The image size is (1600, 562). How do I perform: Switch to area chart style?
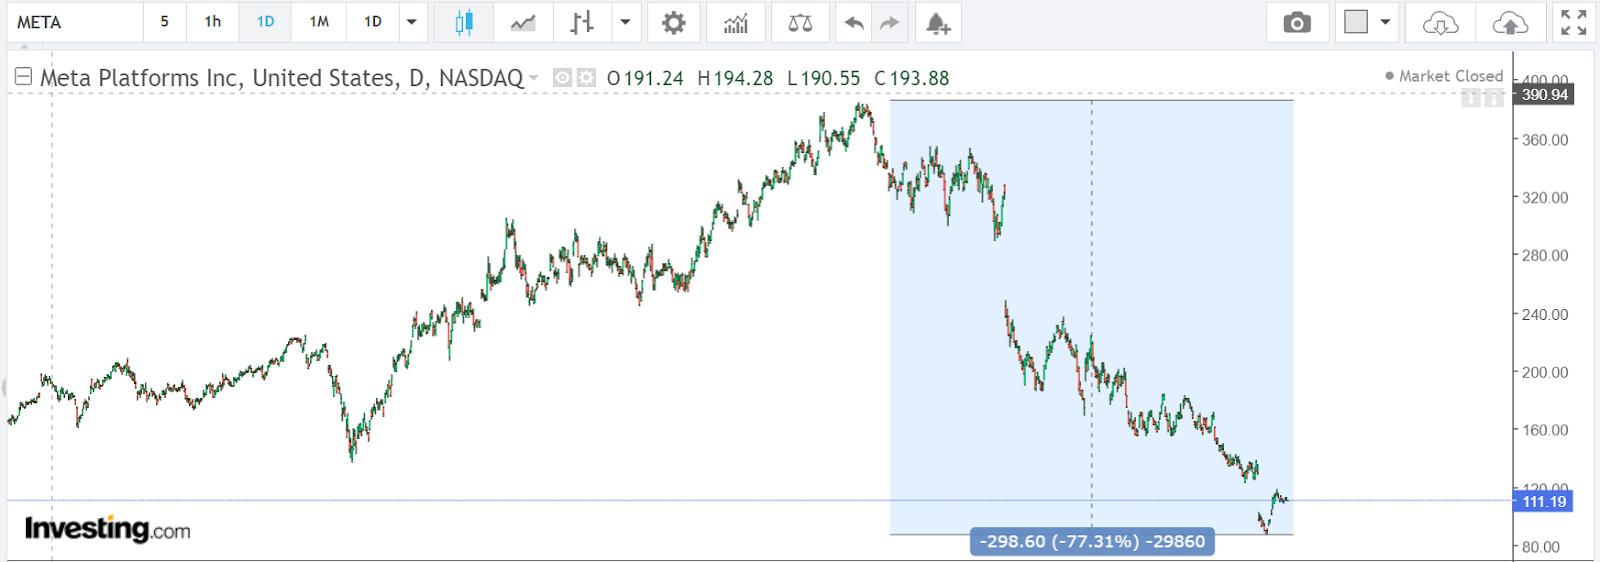[523, 22]
